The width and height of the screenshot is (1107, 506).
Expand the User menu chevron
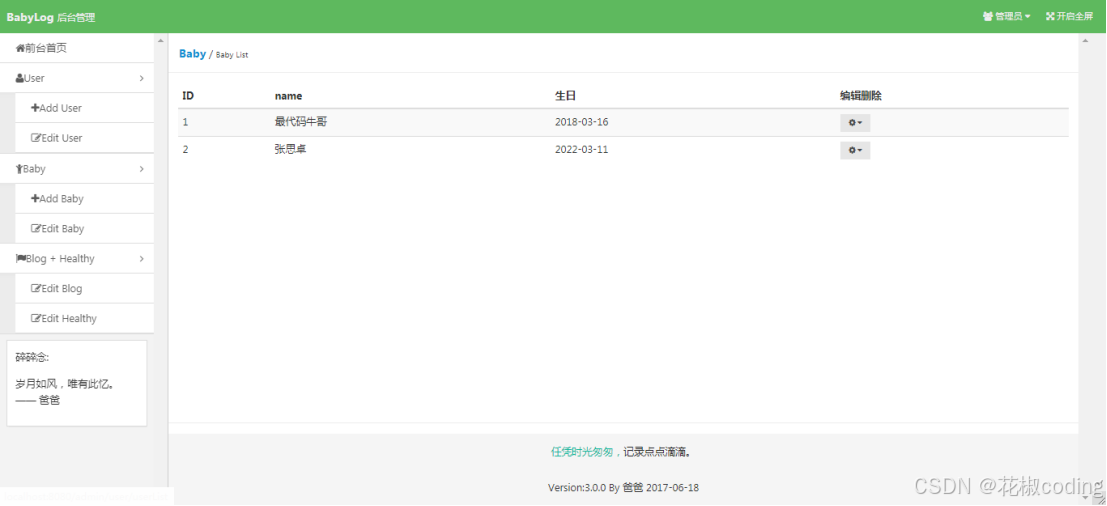pyautogui.click(x=142, y=78)
